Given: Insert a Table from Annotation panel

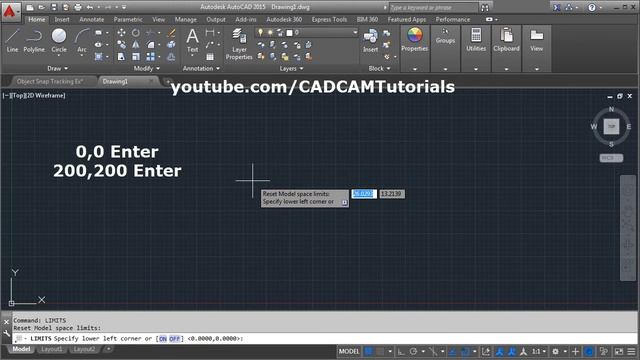Looking at the screenshot, I should pos(210,57).
